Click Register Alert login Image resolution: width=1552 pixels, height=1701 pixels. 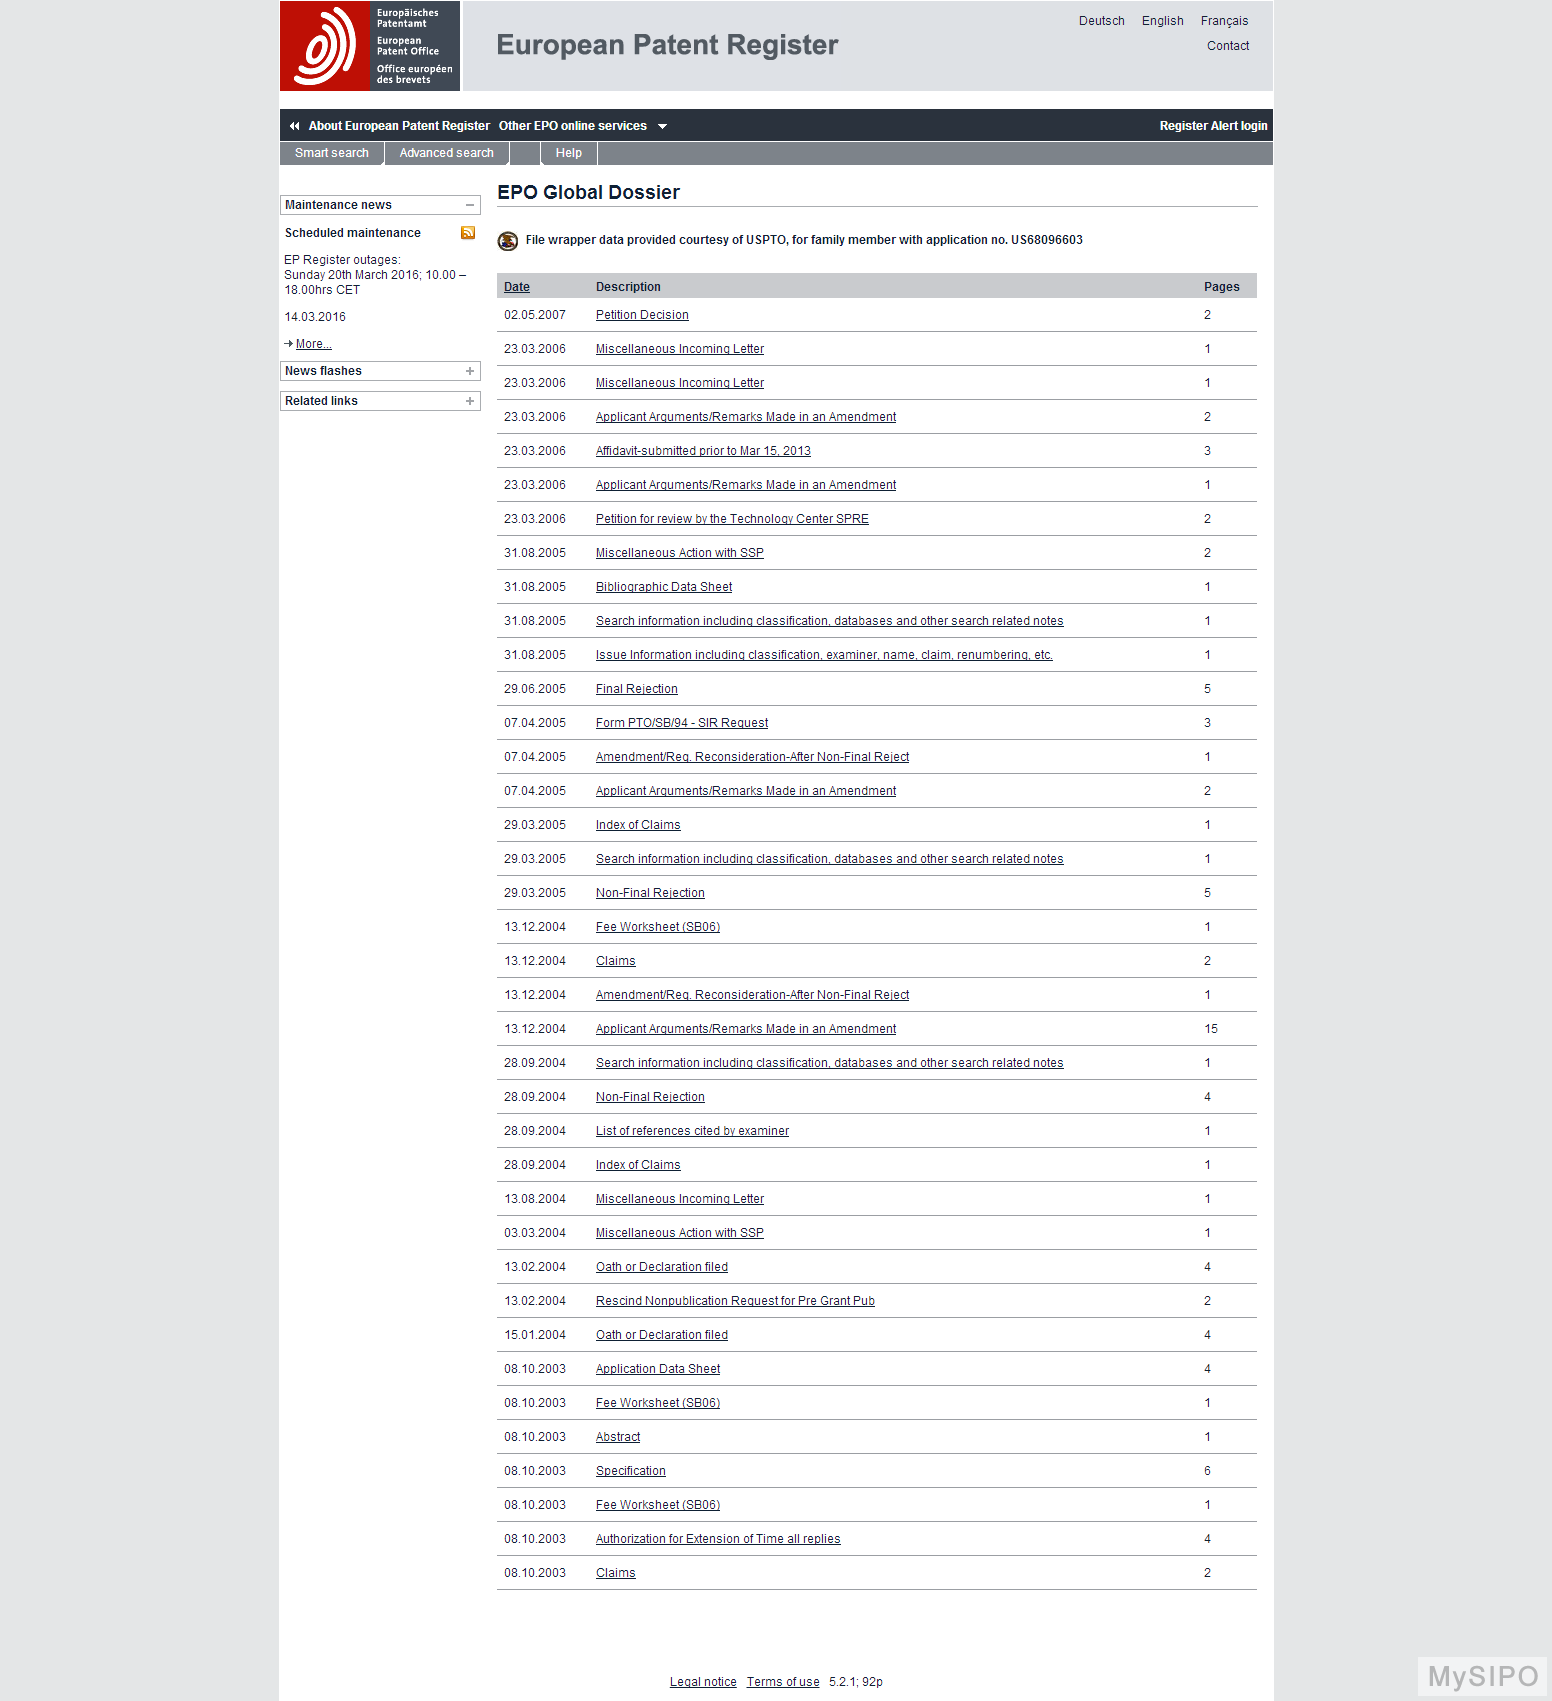point(1212,126)
